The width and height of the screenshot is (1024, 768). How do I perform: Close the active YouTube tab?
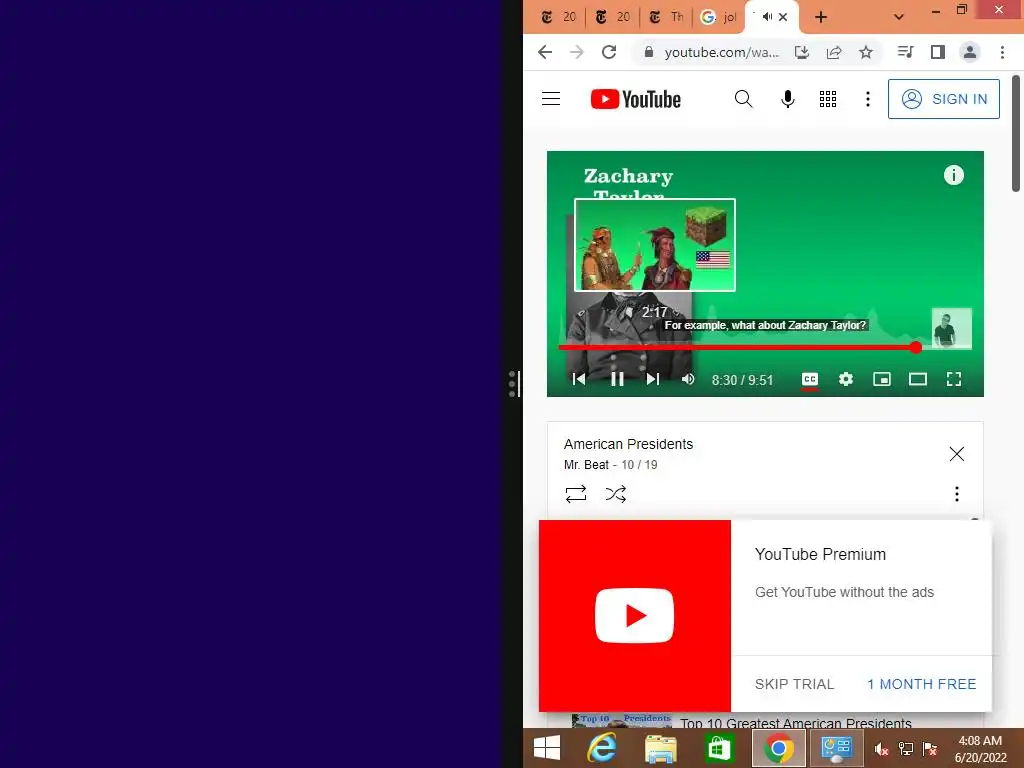(783, 17)
